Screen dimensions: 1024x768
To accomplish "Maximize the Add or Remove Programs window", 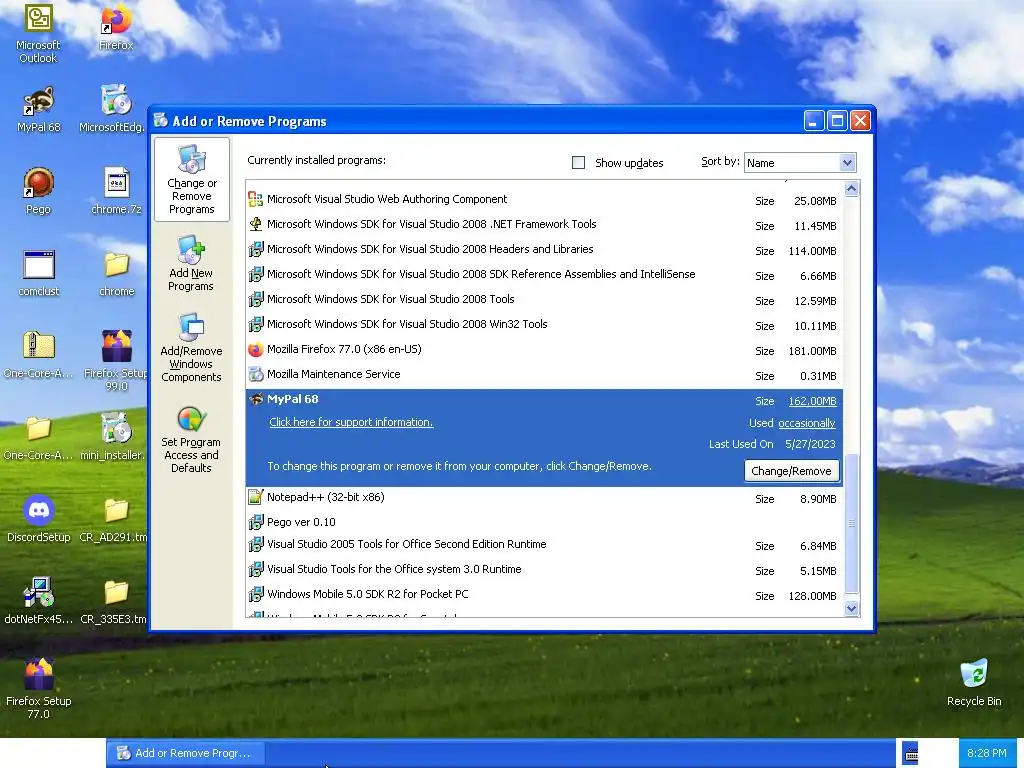I will [x=837, y=121].
